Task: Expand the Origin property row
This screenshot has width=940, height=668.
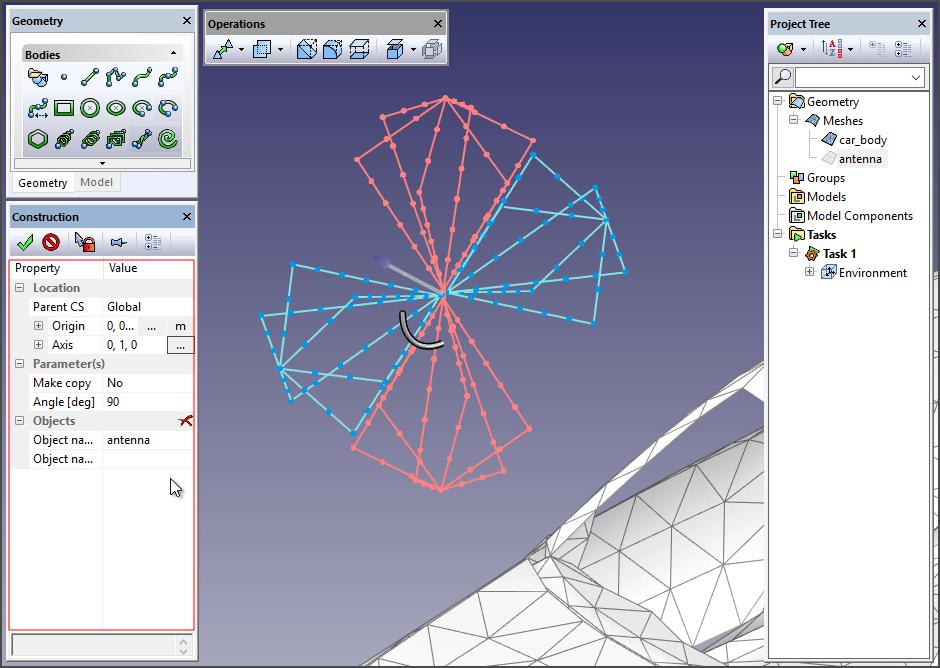Action: click(39, 326)
